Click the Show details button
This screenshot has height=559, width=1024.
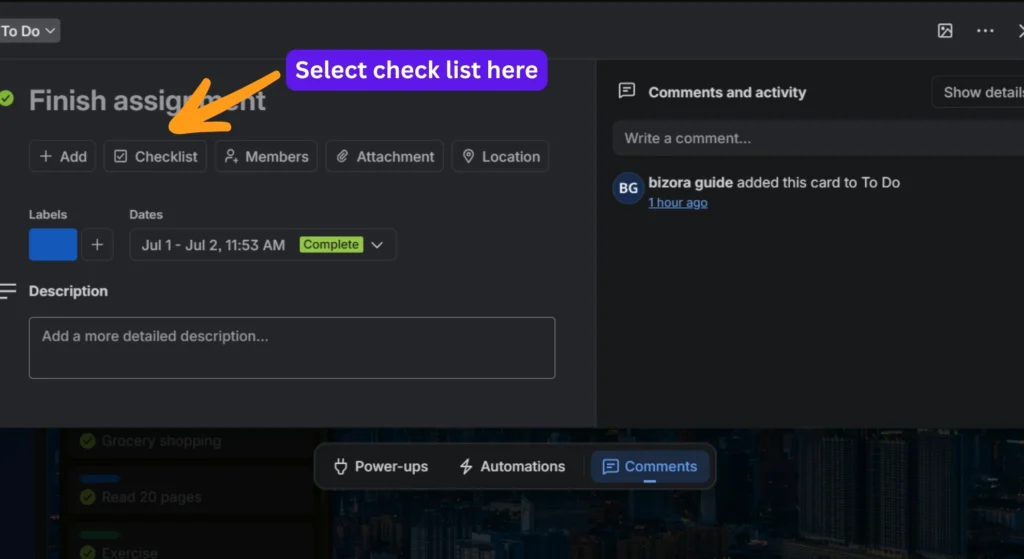click(x=978, y=92)
